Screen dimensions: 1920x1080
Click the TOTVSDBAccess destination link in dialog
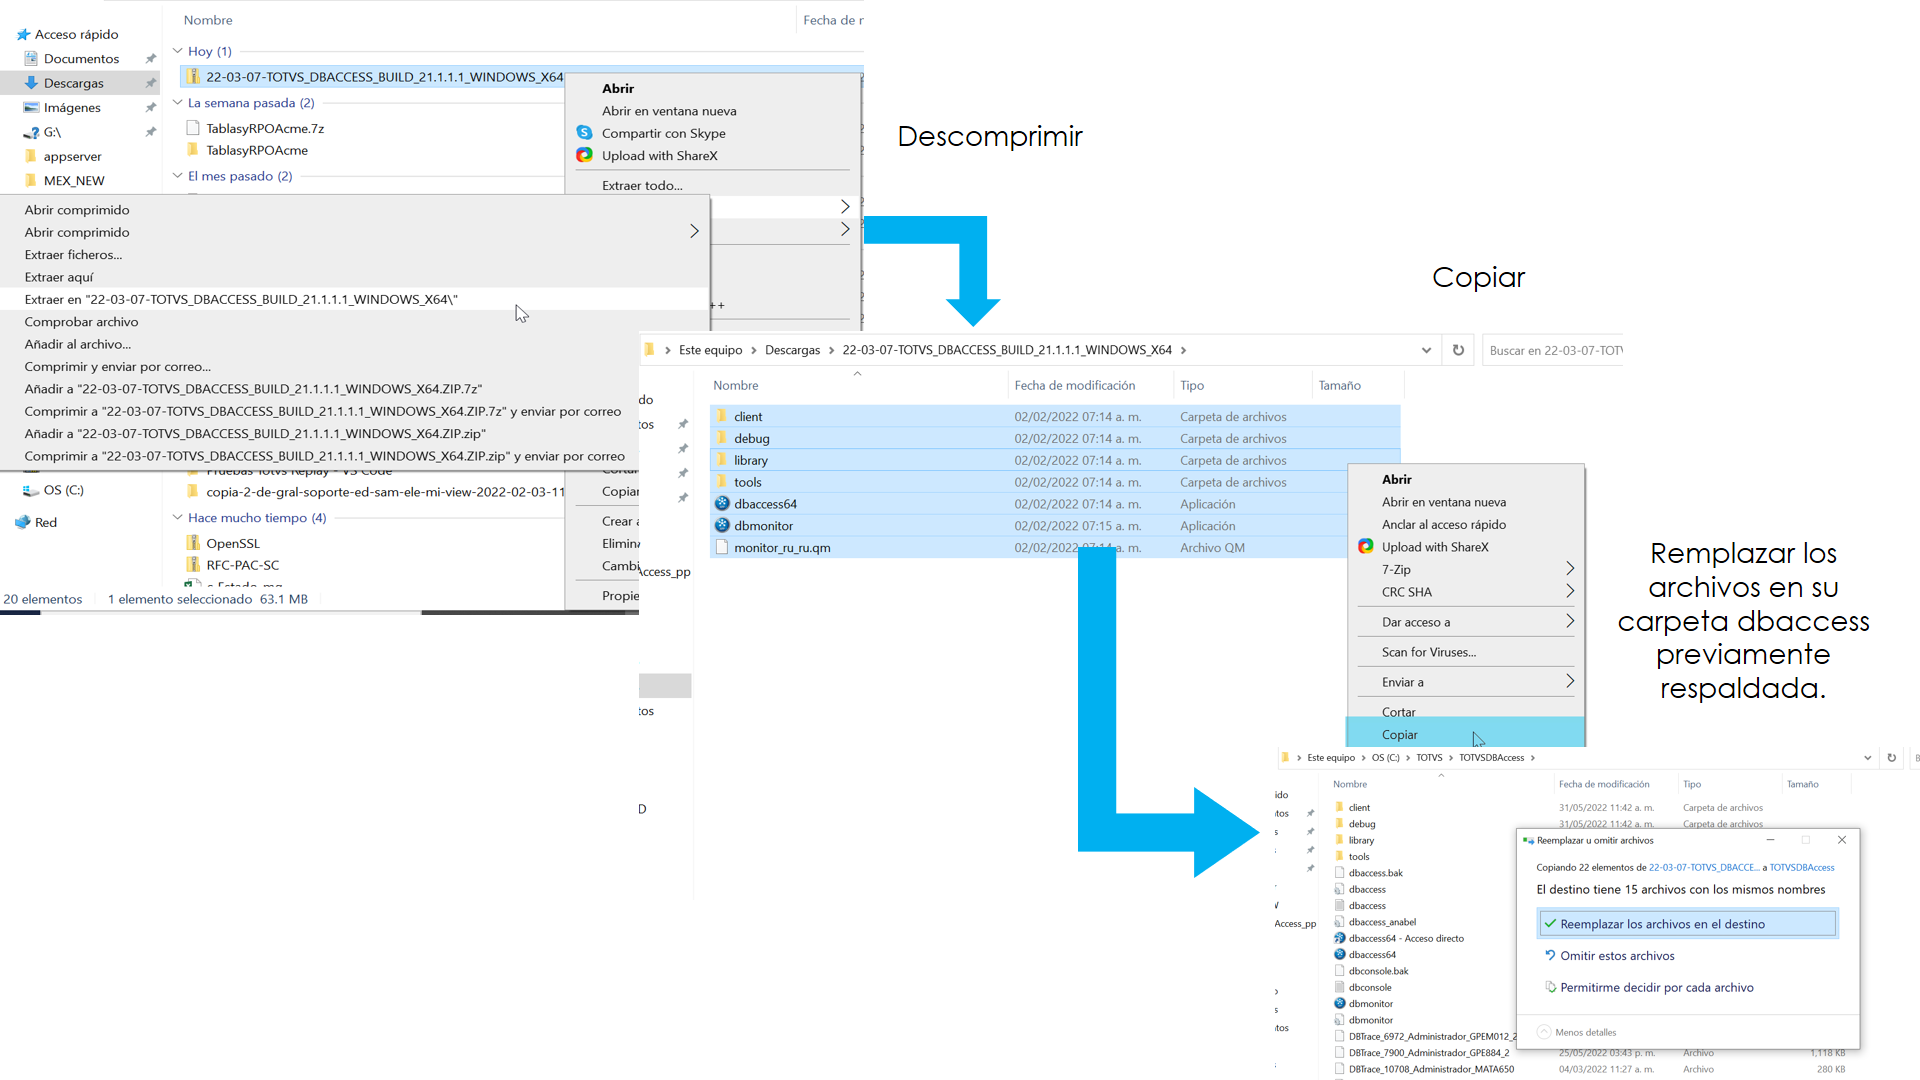click(x=1802, y=867)
